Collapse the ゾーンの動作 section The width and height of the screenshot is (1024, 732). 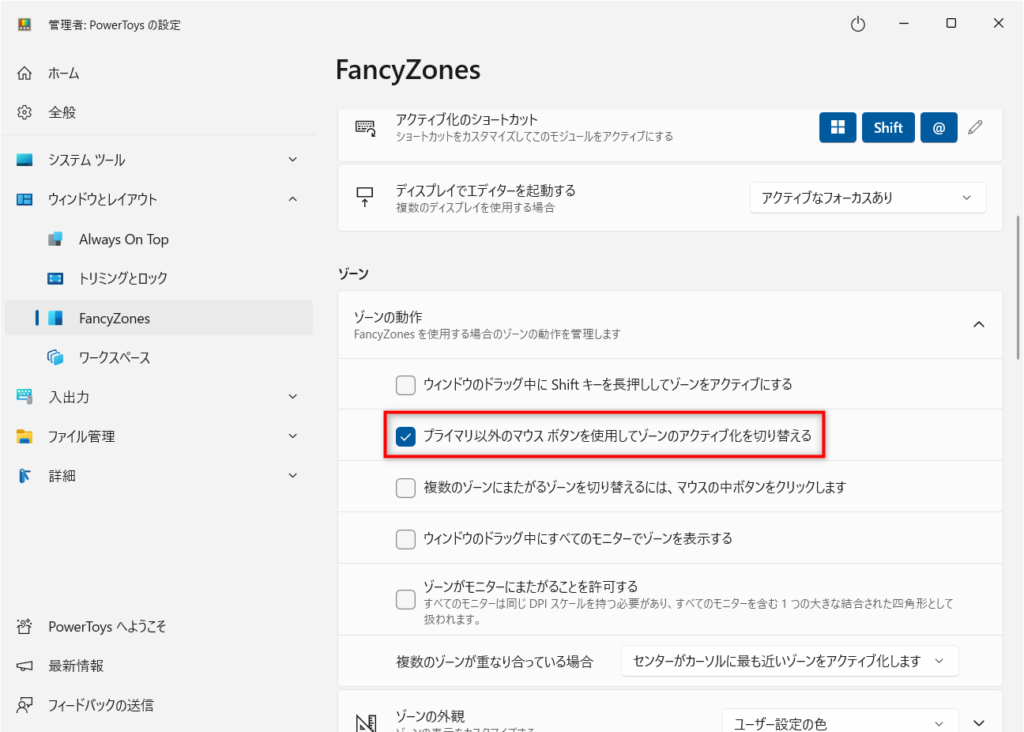click(979, 324)
